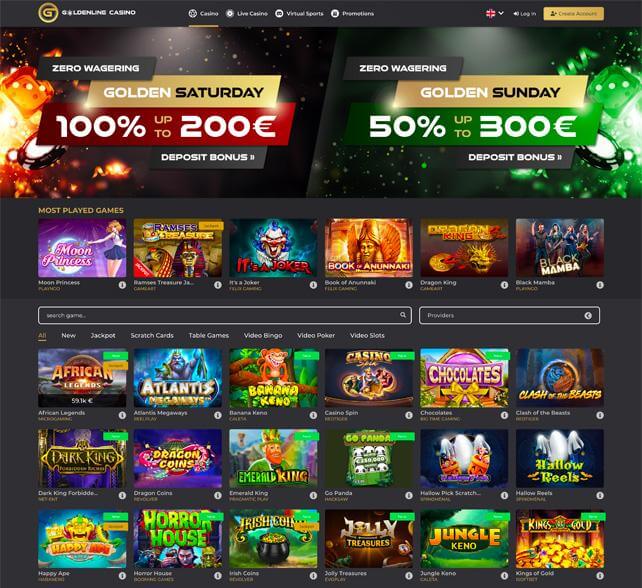
Task: Click Golden Saturday Deposit Bonus button
Action: click(x=208, y=157)
